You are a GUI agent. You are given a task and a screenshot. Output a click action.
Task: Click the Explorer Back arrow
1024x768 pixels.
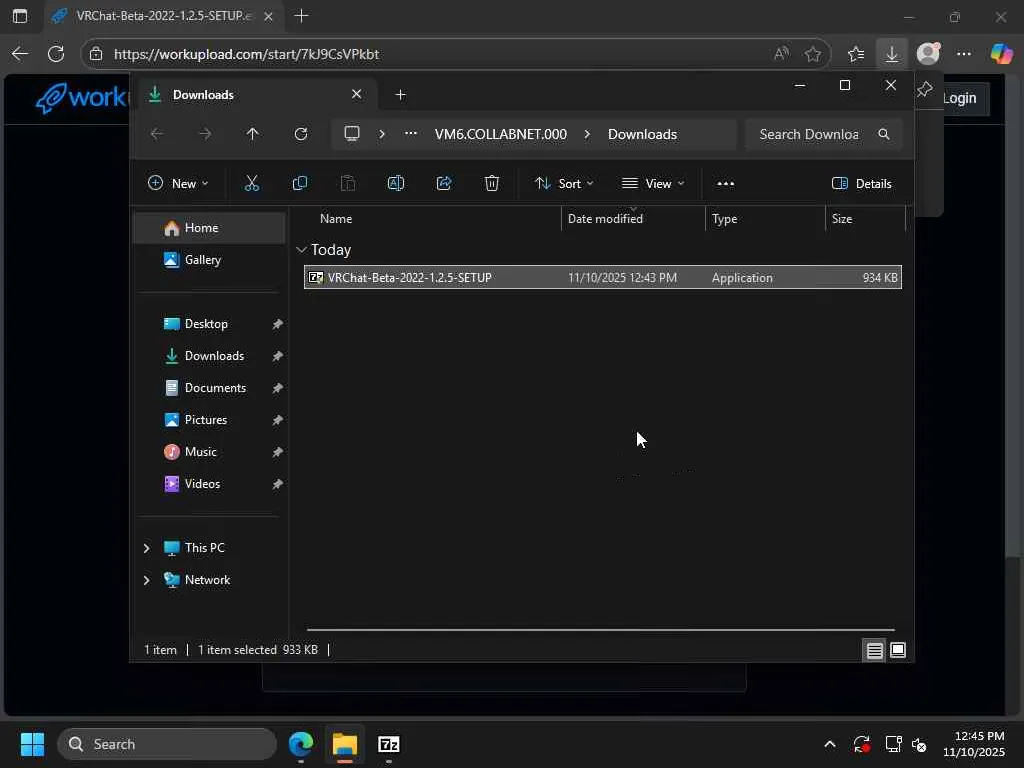[x=157, y=134]
